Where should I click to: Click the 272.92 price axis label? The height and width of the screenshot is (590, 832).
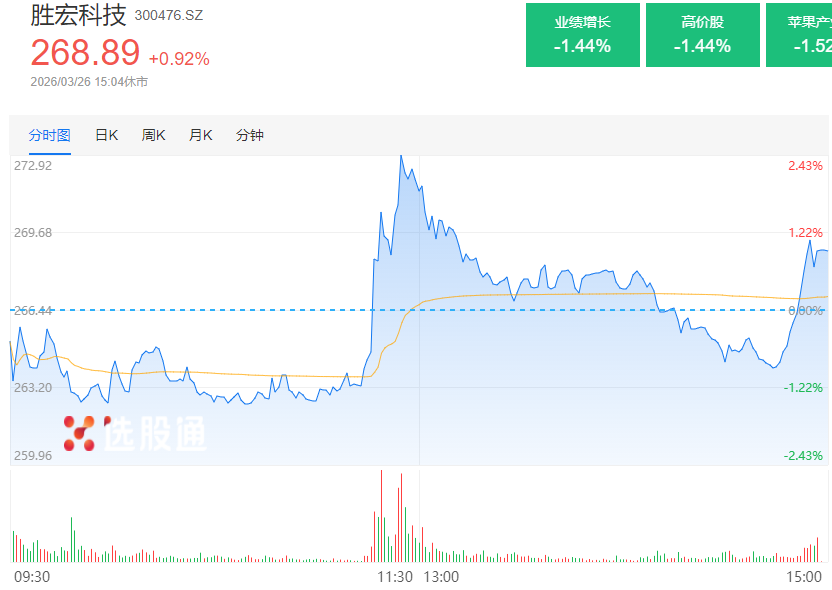(33, 166)
